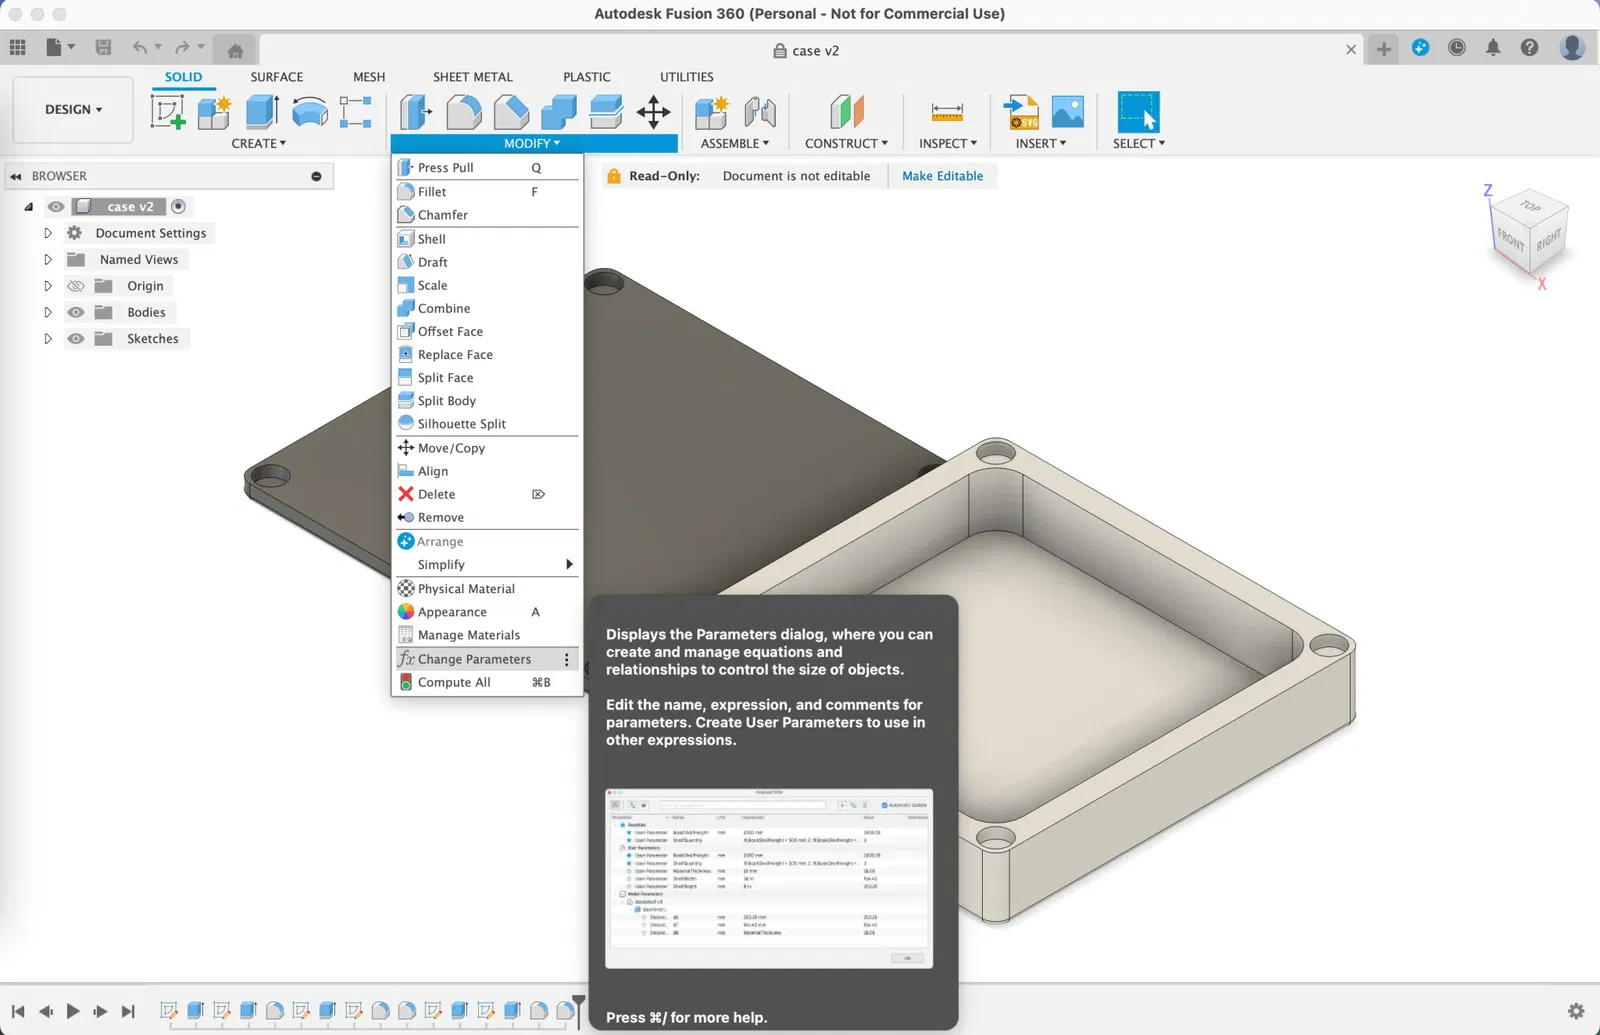Click the Press Pull toolbar icon

click(x=415, y=112)
